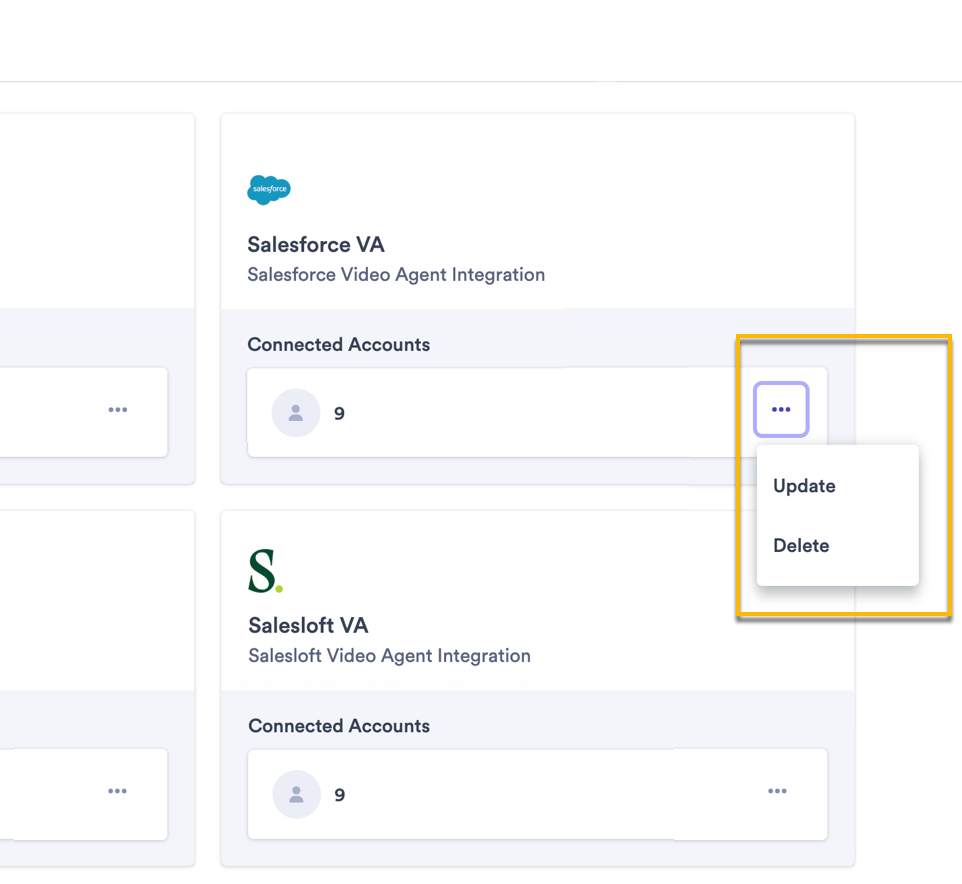Open the Salesloft VA account's three-dot menu
The width and height of the screenshot is (962, 884).
[x=777, y=791]
